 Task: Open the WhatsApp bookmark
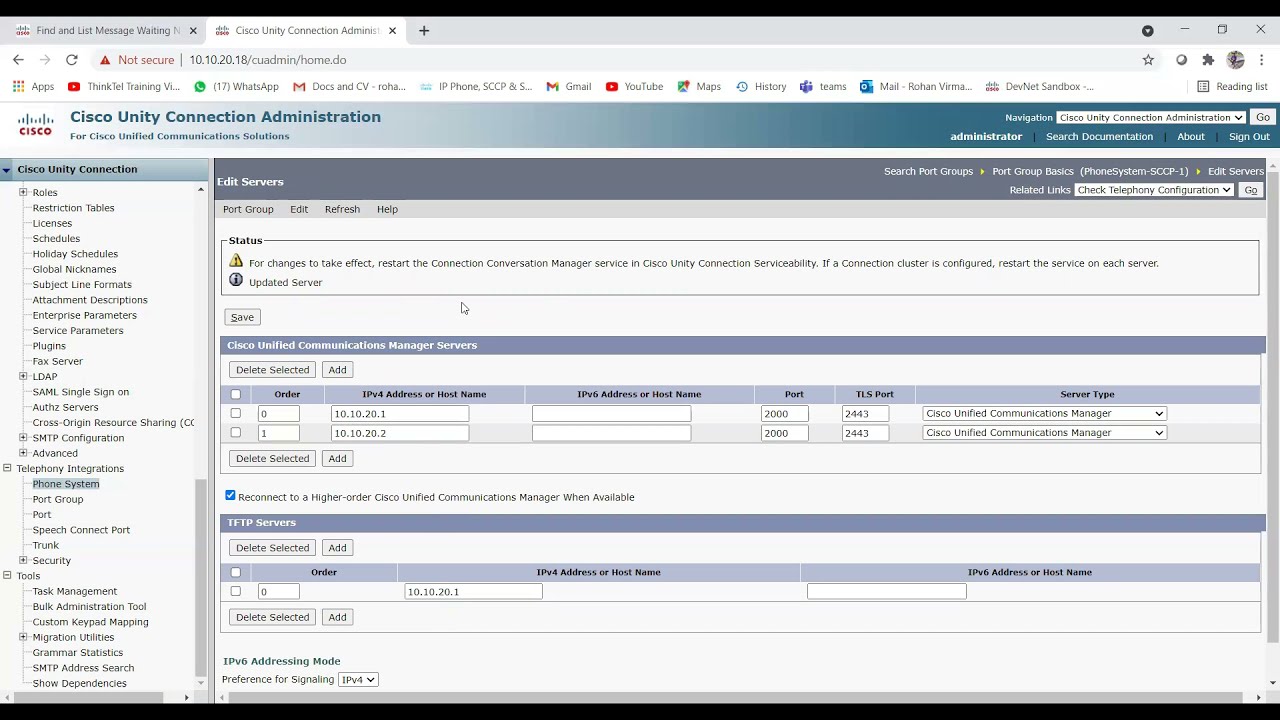coord(236,87)
